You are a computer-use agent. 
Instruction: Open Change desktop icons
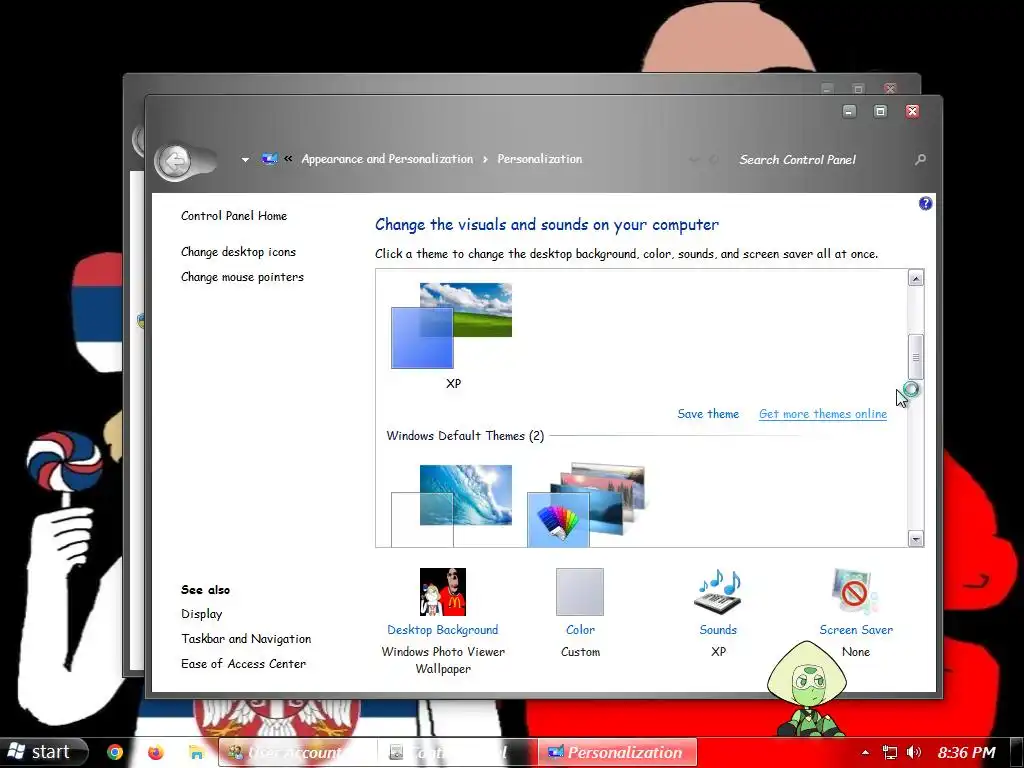tap(238, 251)
